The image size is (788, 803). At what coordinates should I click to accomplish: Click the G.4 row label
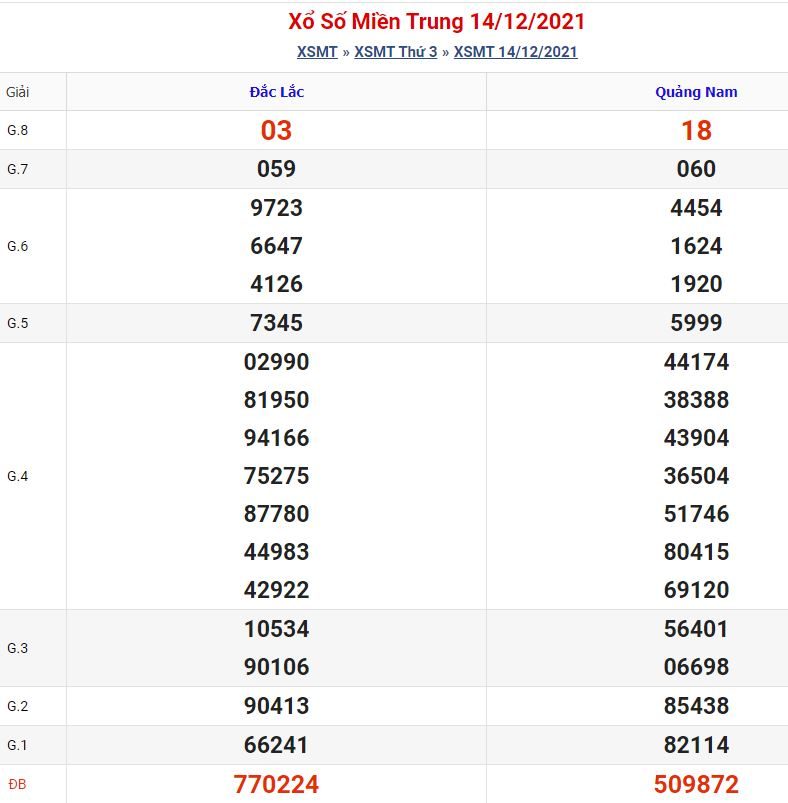pyautogui.click(x=17, y=476)
